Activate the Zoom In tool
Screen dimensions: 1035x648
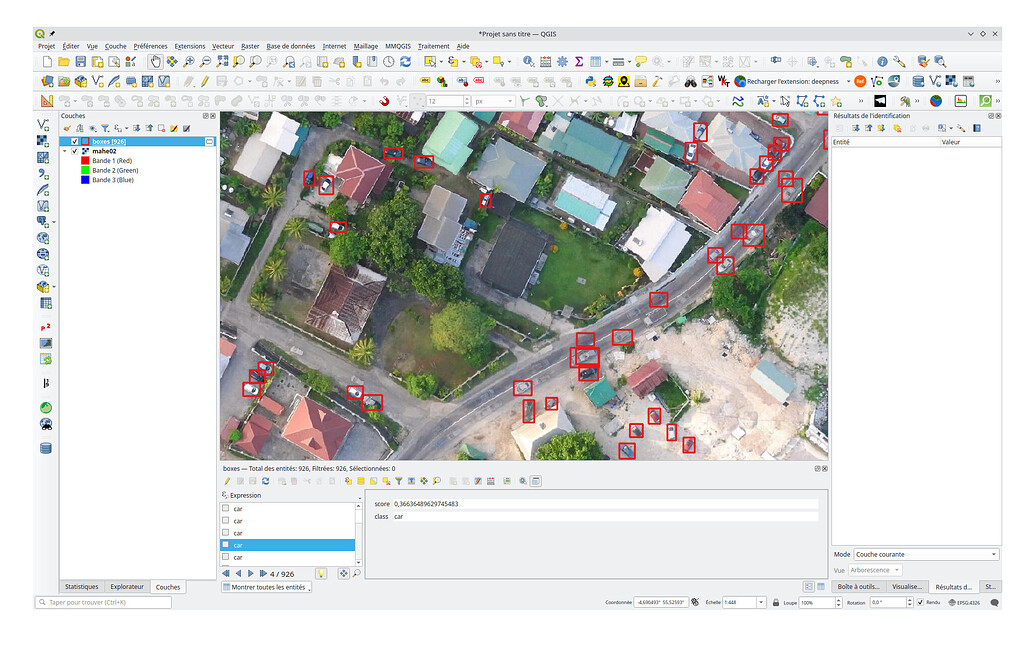click(x=190, y=62)
